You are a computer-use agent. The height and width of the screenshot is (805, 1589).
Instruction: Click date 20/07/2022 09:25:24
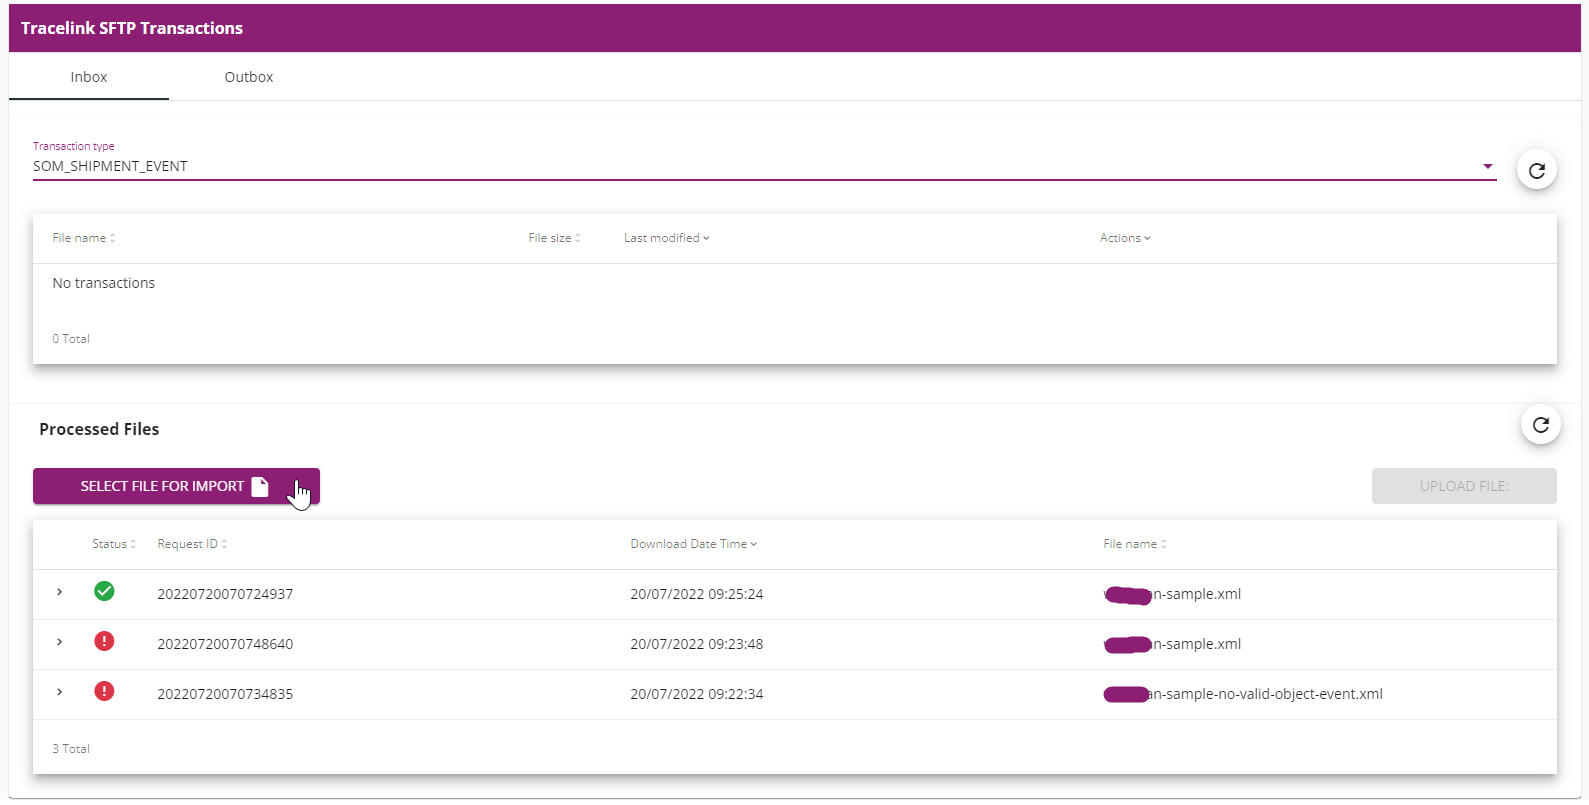tap(697, 594)
